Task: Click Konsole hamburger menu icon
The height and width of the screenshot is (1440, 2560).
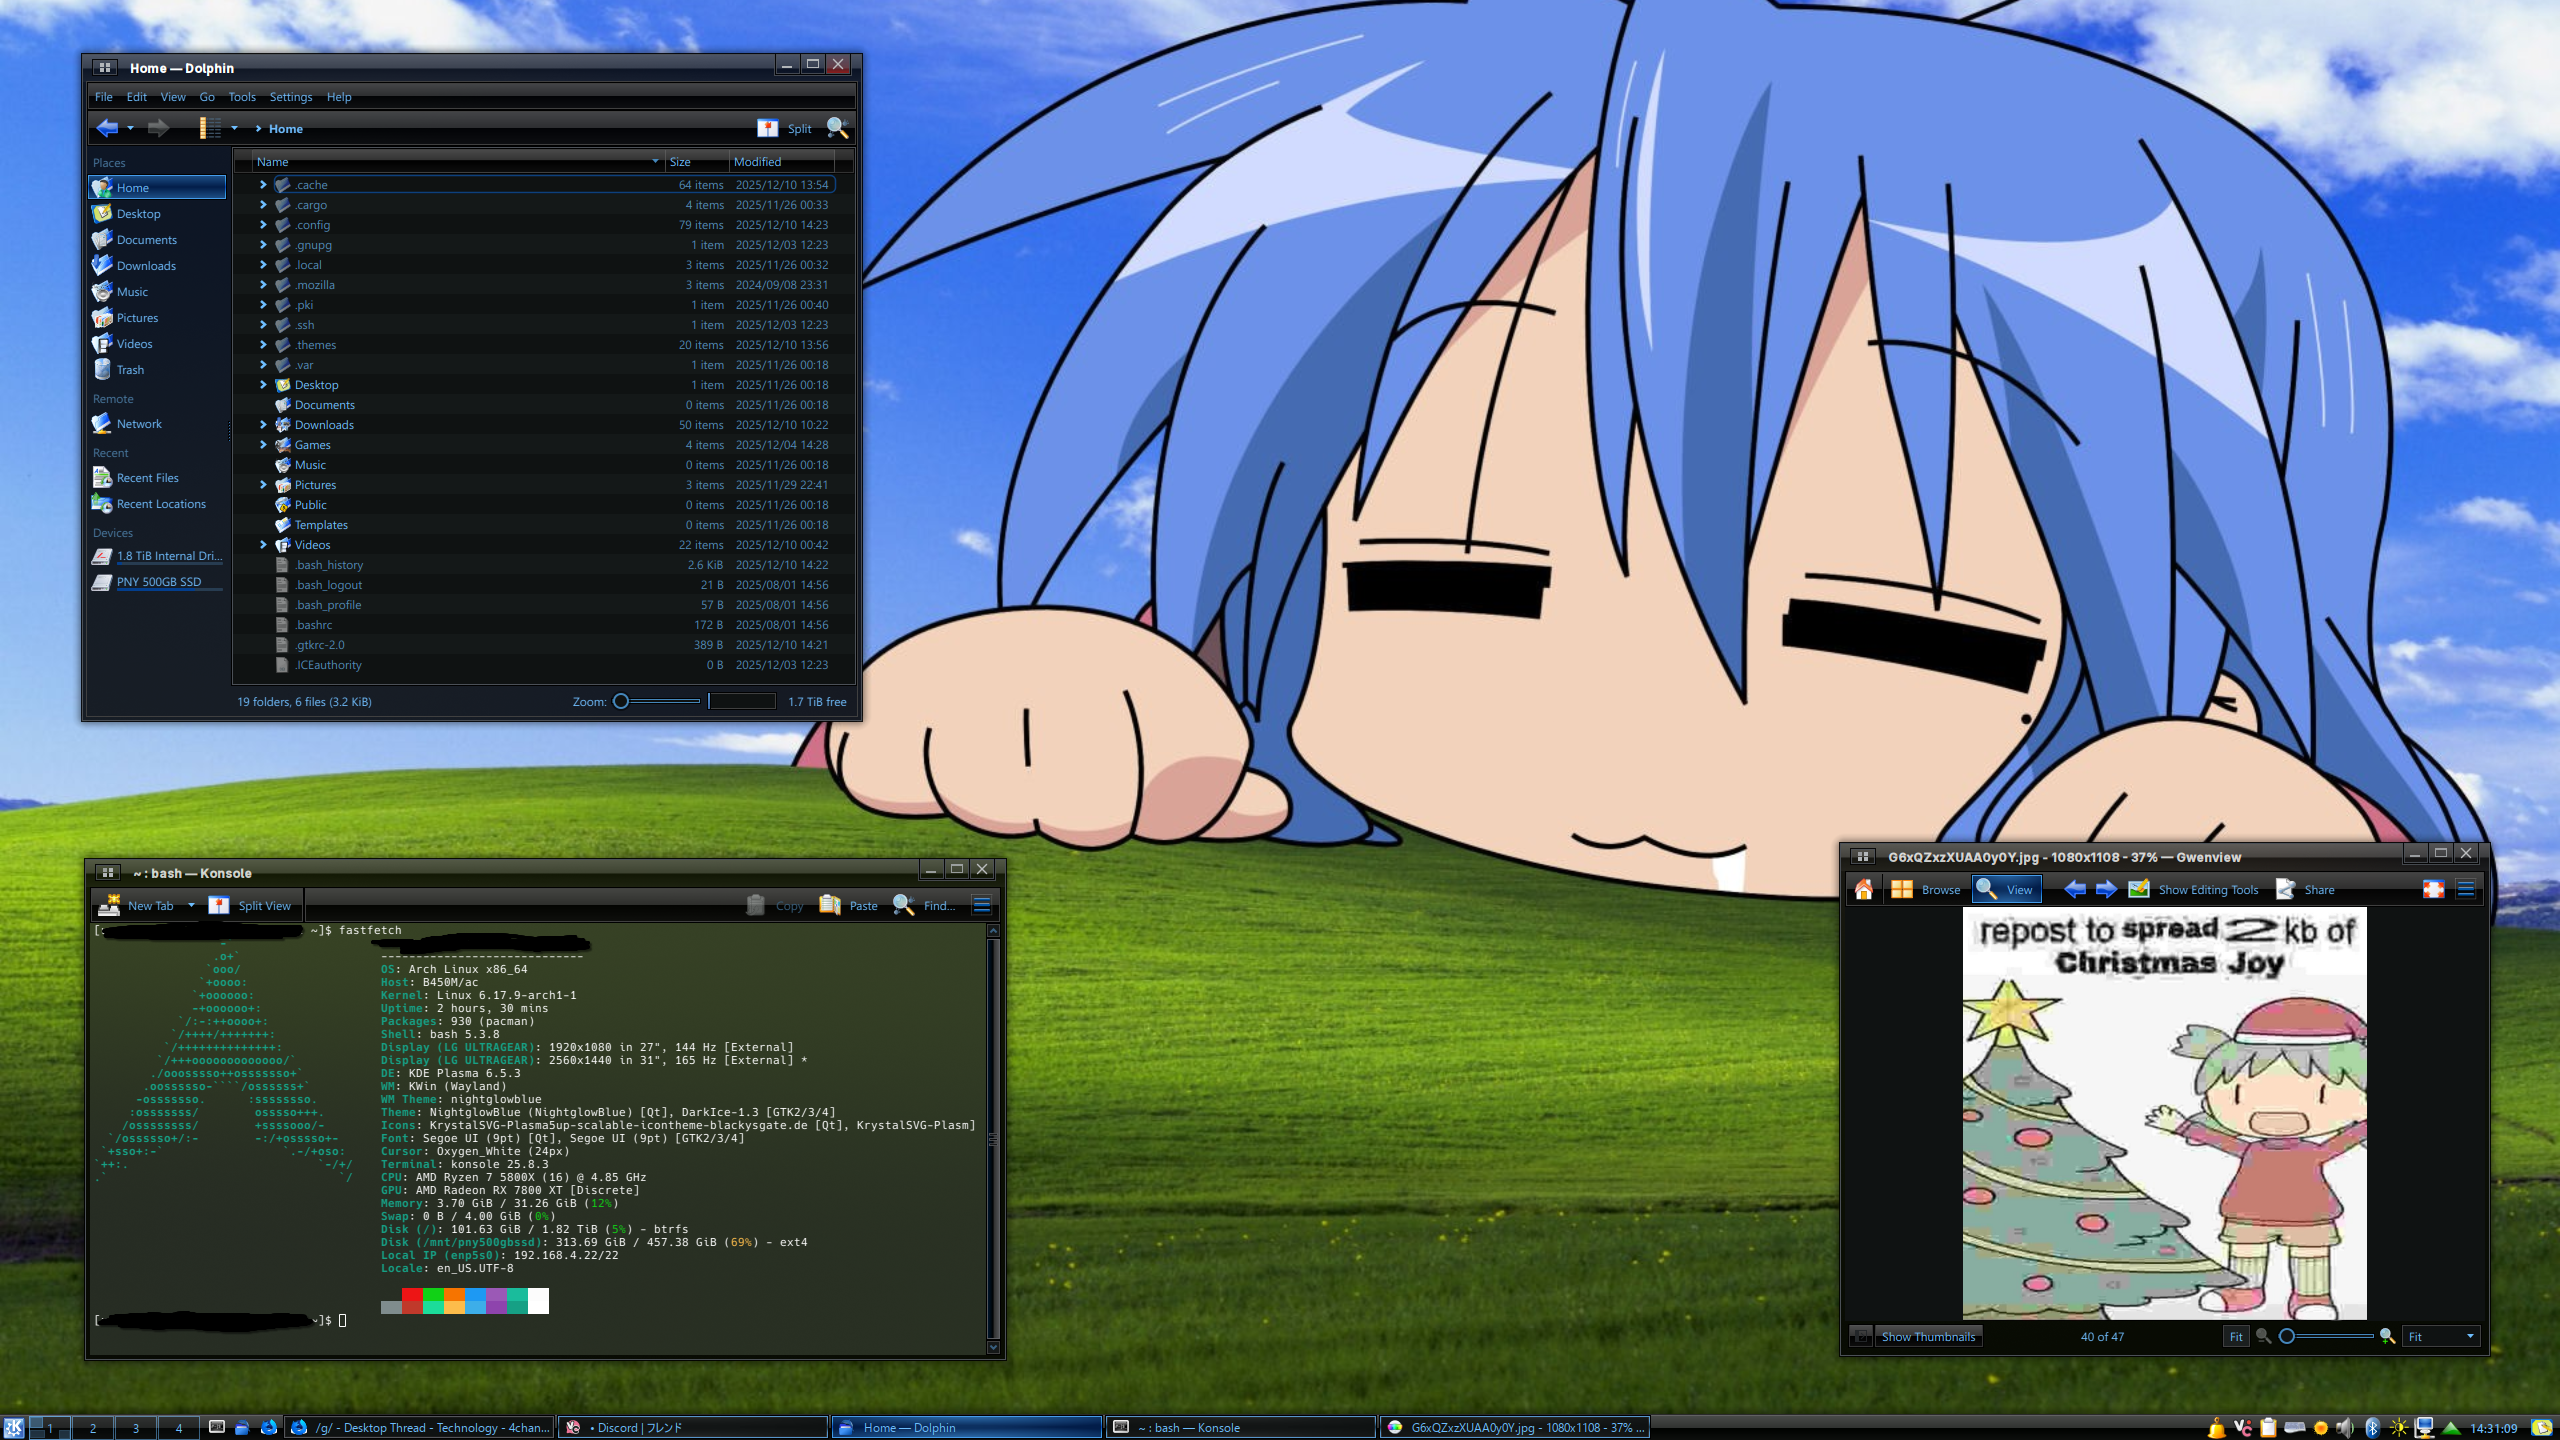Action: click(981, 905)
